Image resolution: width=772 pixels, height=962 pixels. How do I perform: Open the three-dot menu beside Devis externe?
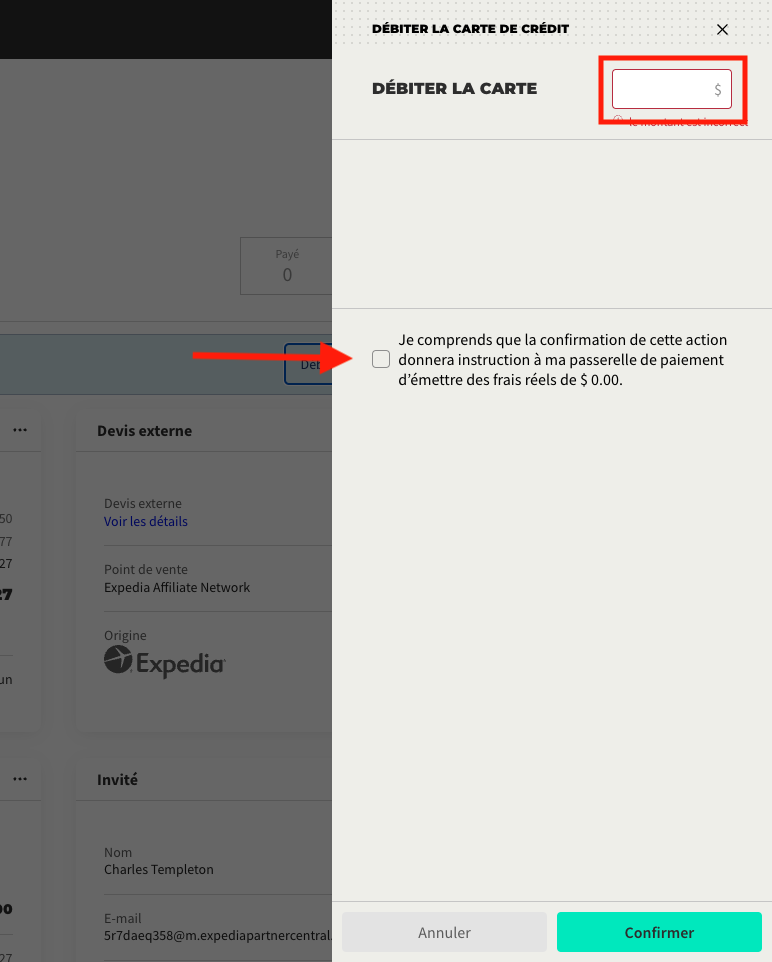coord(20,430)
